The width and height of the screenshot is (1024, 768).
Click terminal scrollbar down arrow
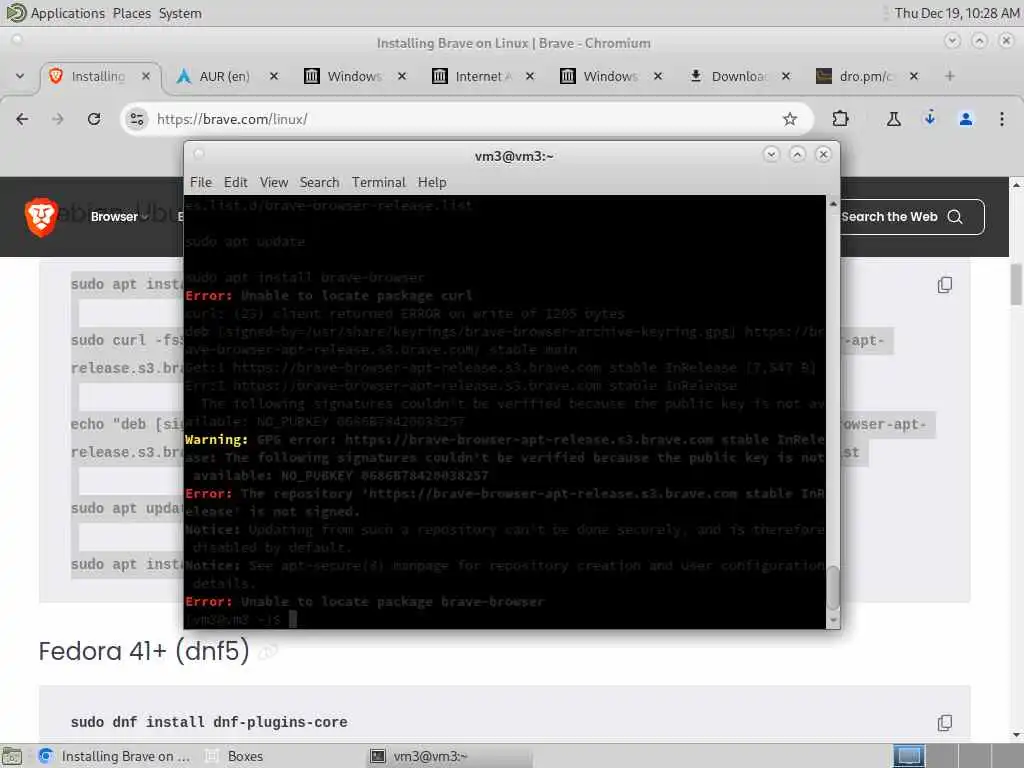click(833, 620)
